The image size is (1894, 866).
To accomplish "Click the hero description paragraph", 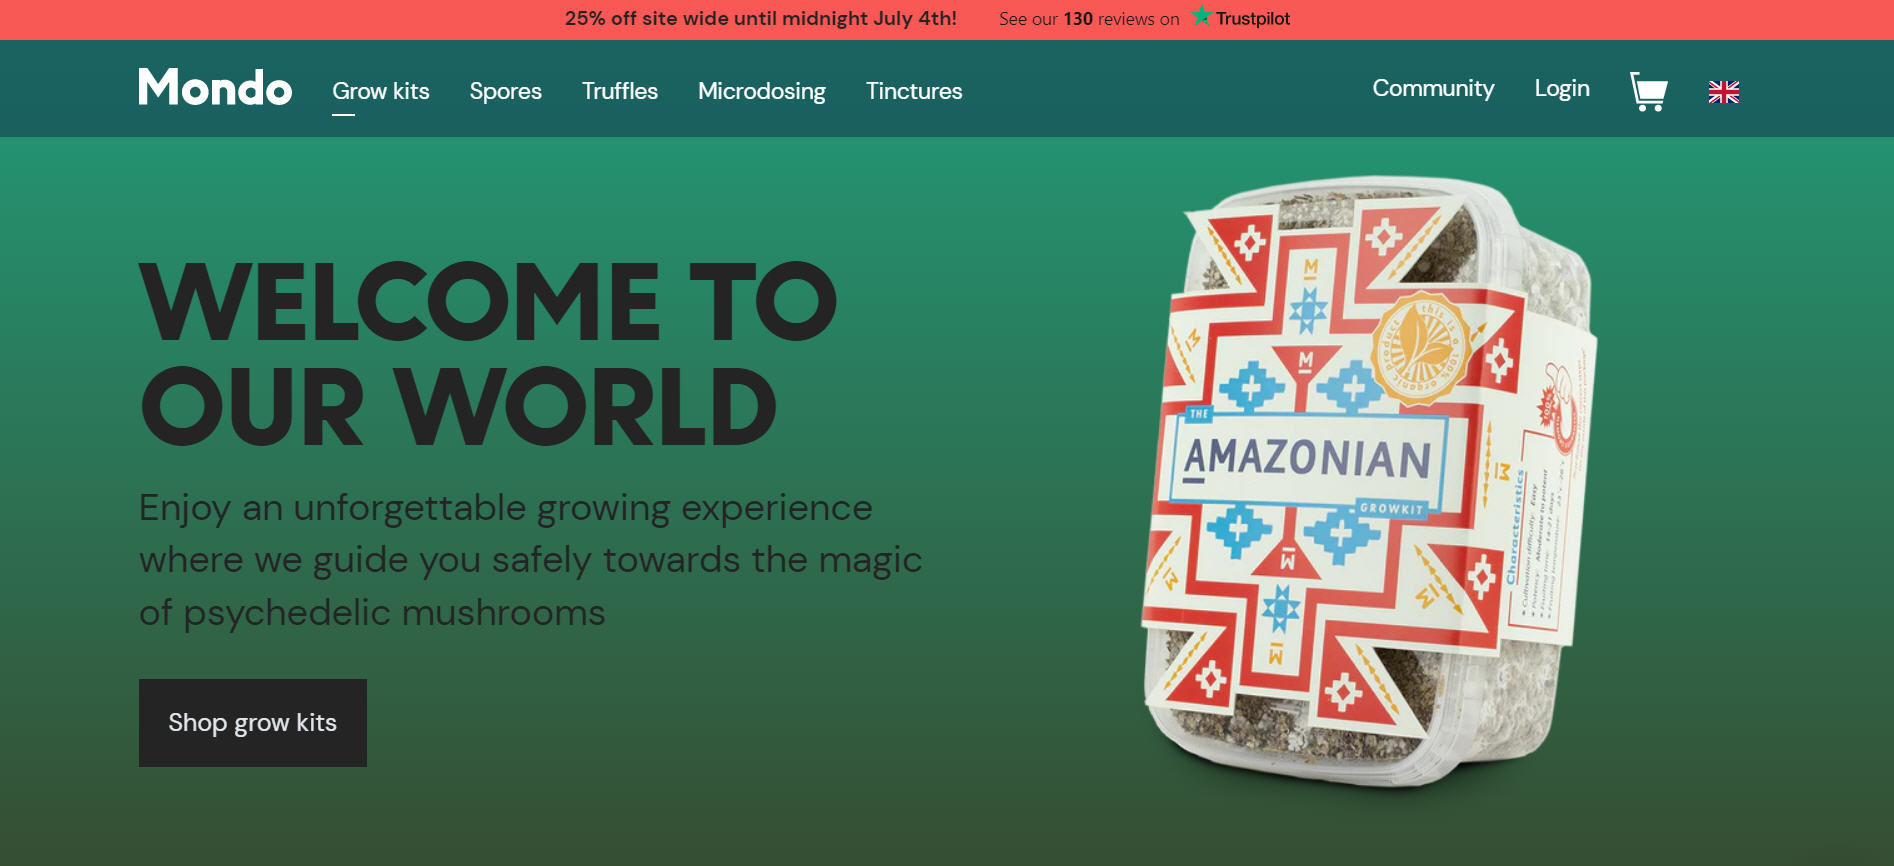I will tap(530, 560).
